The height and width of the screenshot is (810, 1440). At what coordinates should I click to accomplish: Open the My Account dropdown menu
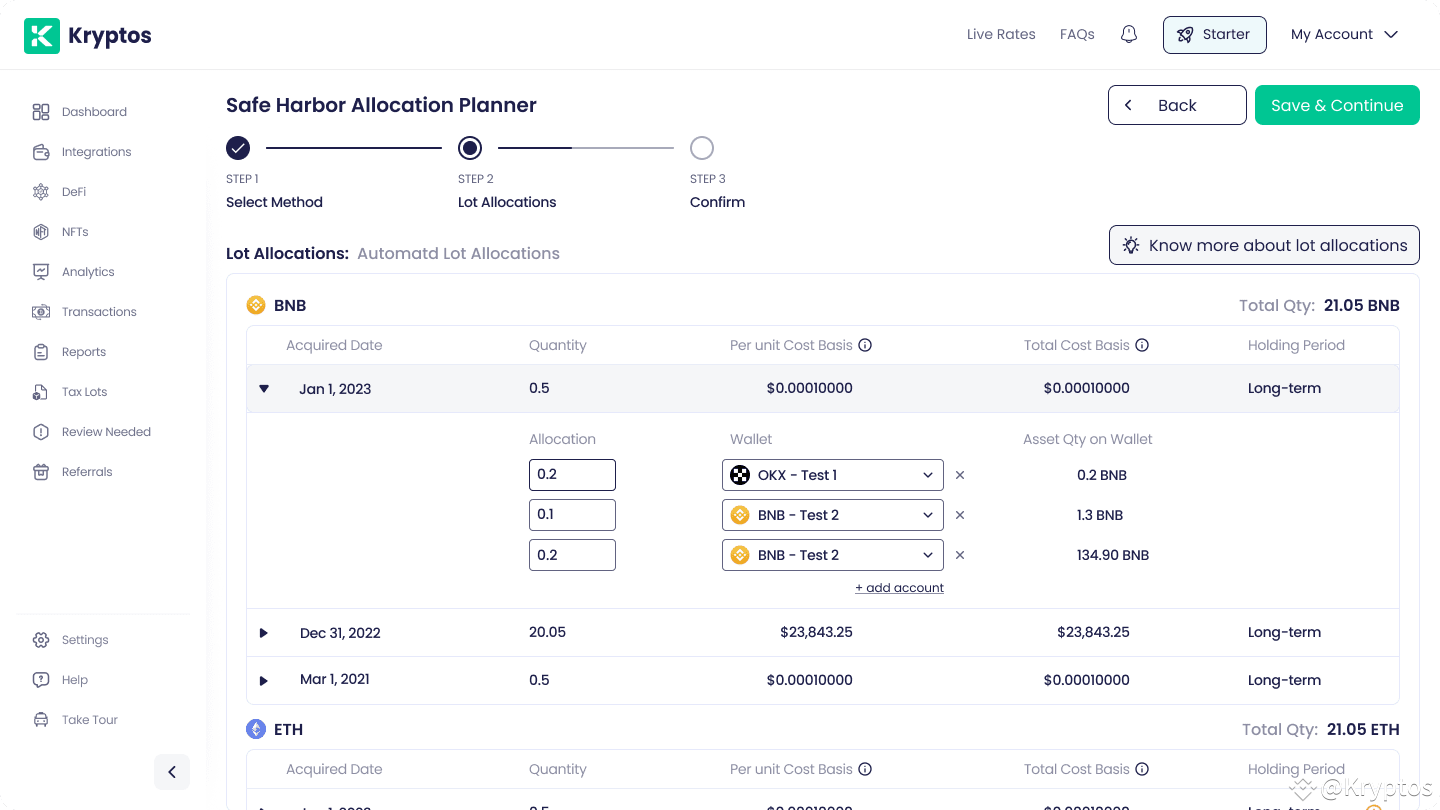pyautogui.click(x=1344, y=34)
